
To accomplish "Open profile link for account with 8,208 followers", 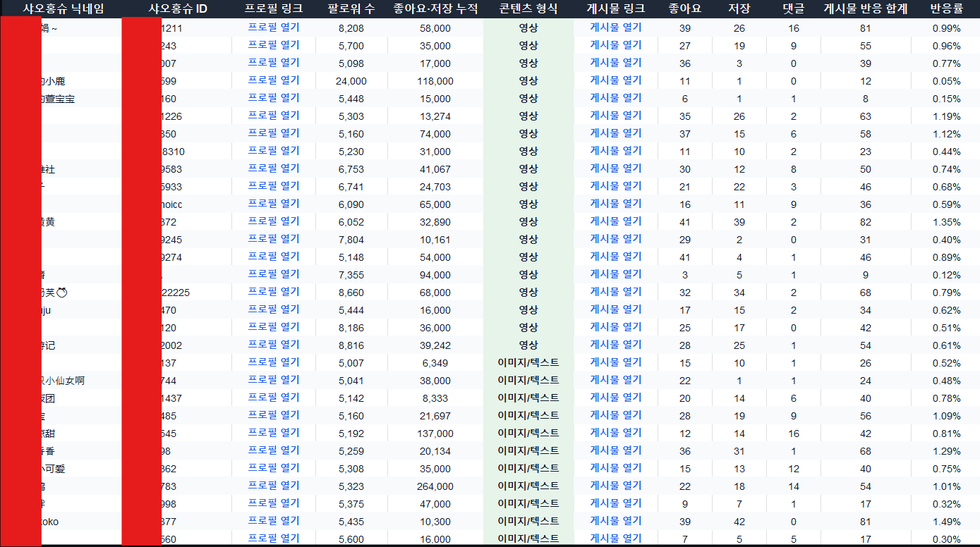I will click(x=274, y=28).
